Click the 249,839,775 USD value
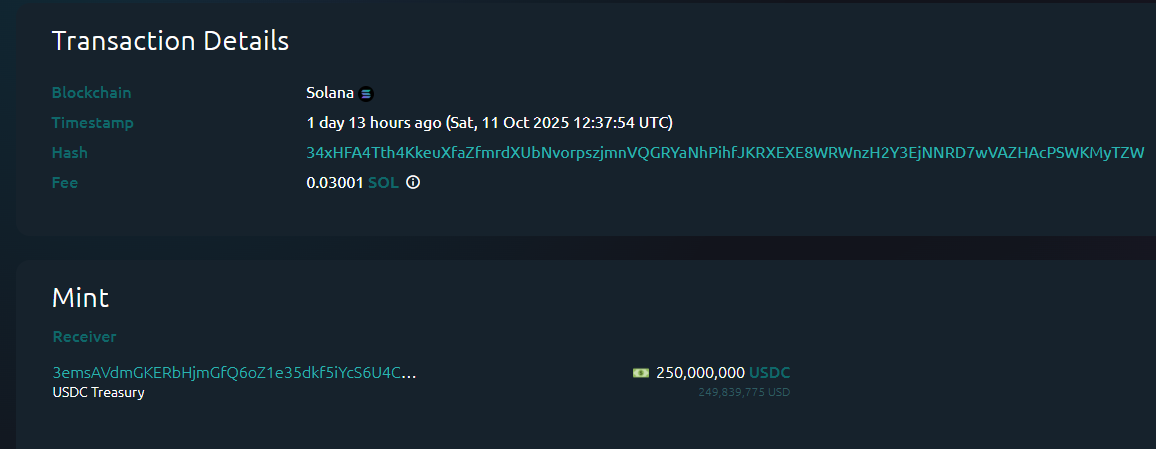This screenshot has height=449, width=1156. [744, 392]
